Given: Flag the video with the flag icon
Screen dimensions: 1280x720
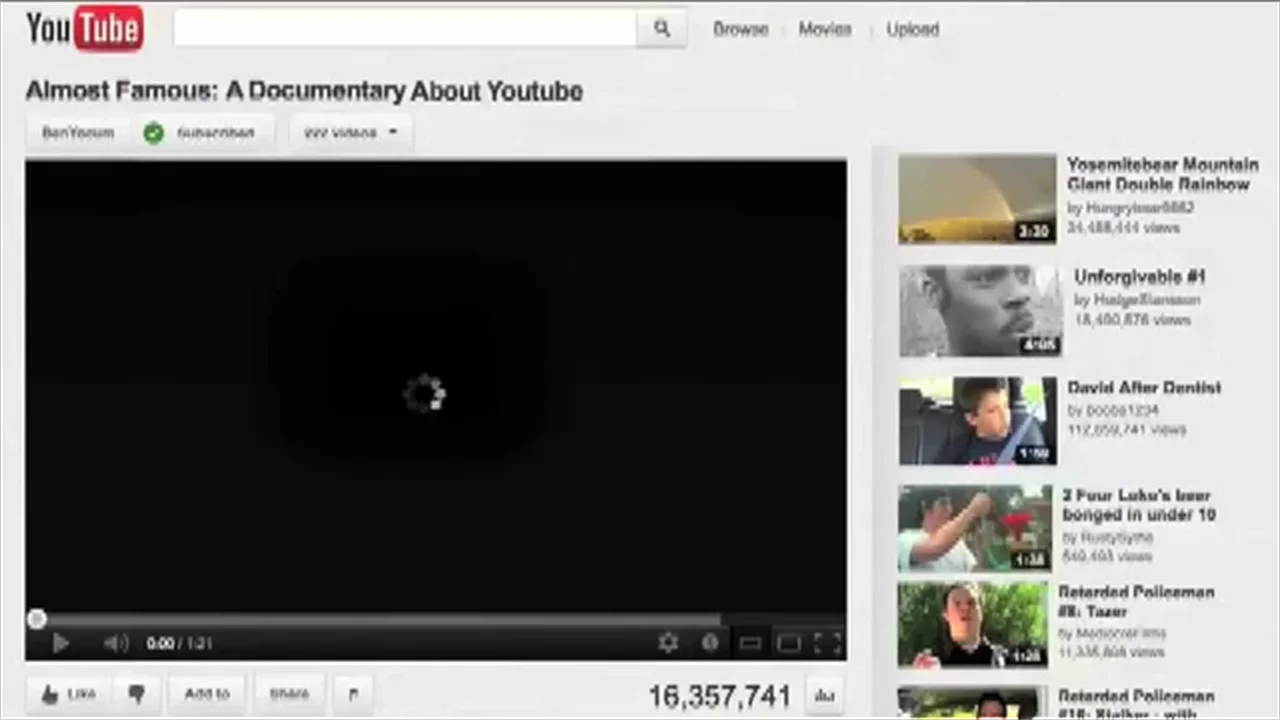Looking at the screenshot, I should point(353,694).
